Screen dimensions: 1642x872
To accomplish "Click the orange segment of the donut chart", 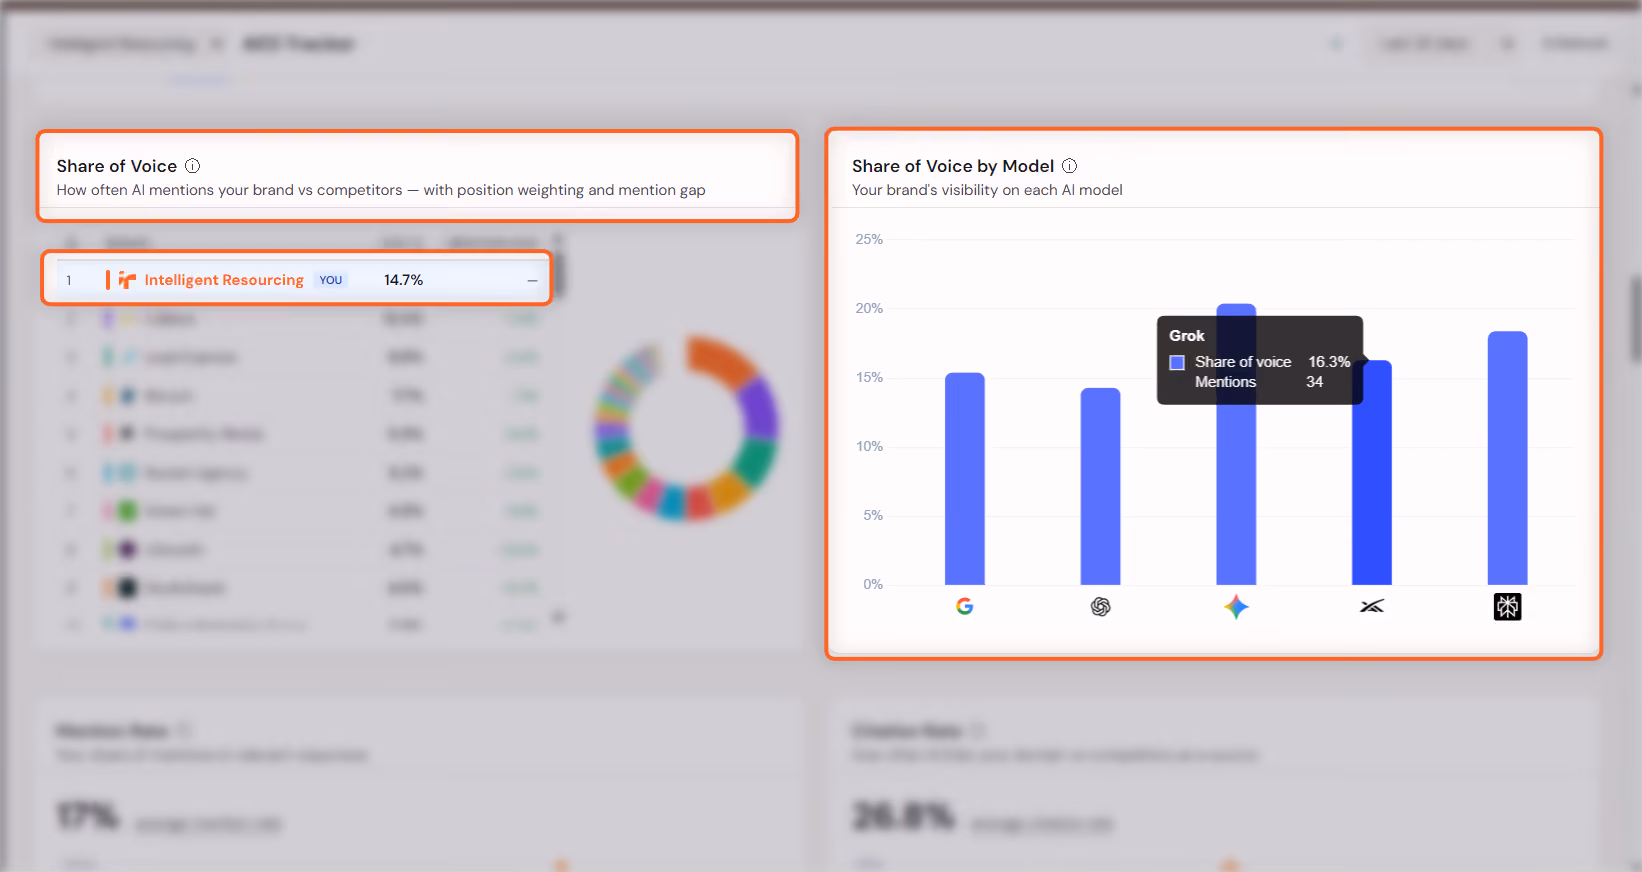I will coord(722,360).
